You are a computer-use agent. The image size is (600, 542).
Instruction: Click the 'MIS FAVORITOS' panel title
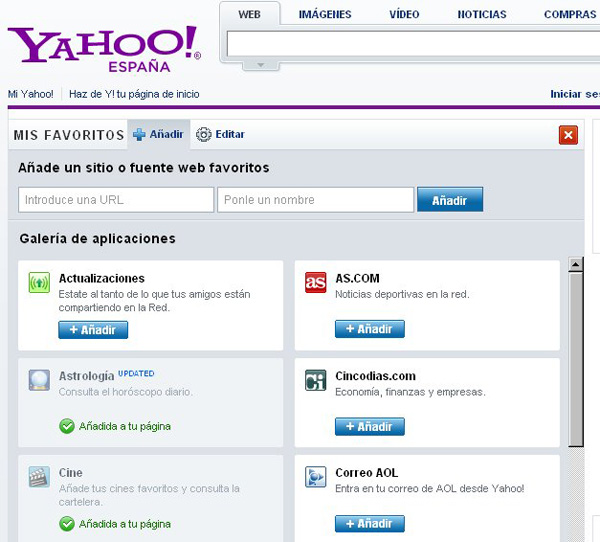point(69,135)
